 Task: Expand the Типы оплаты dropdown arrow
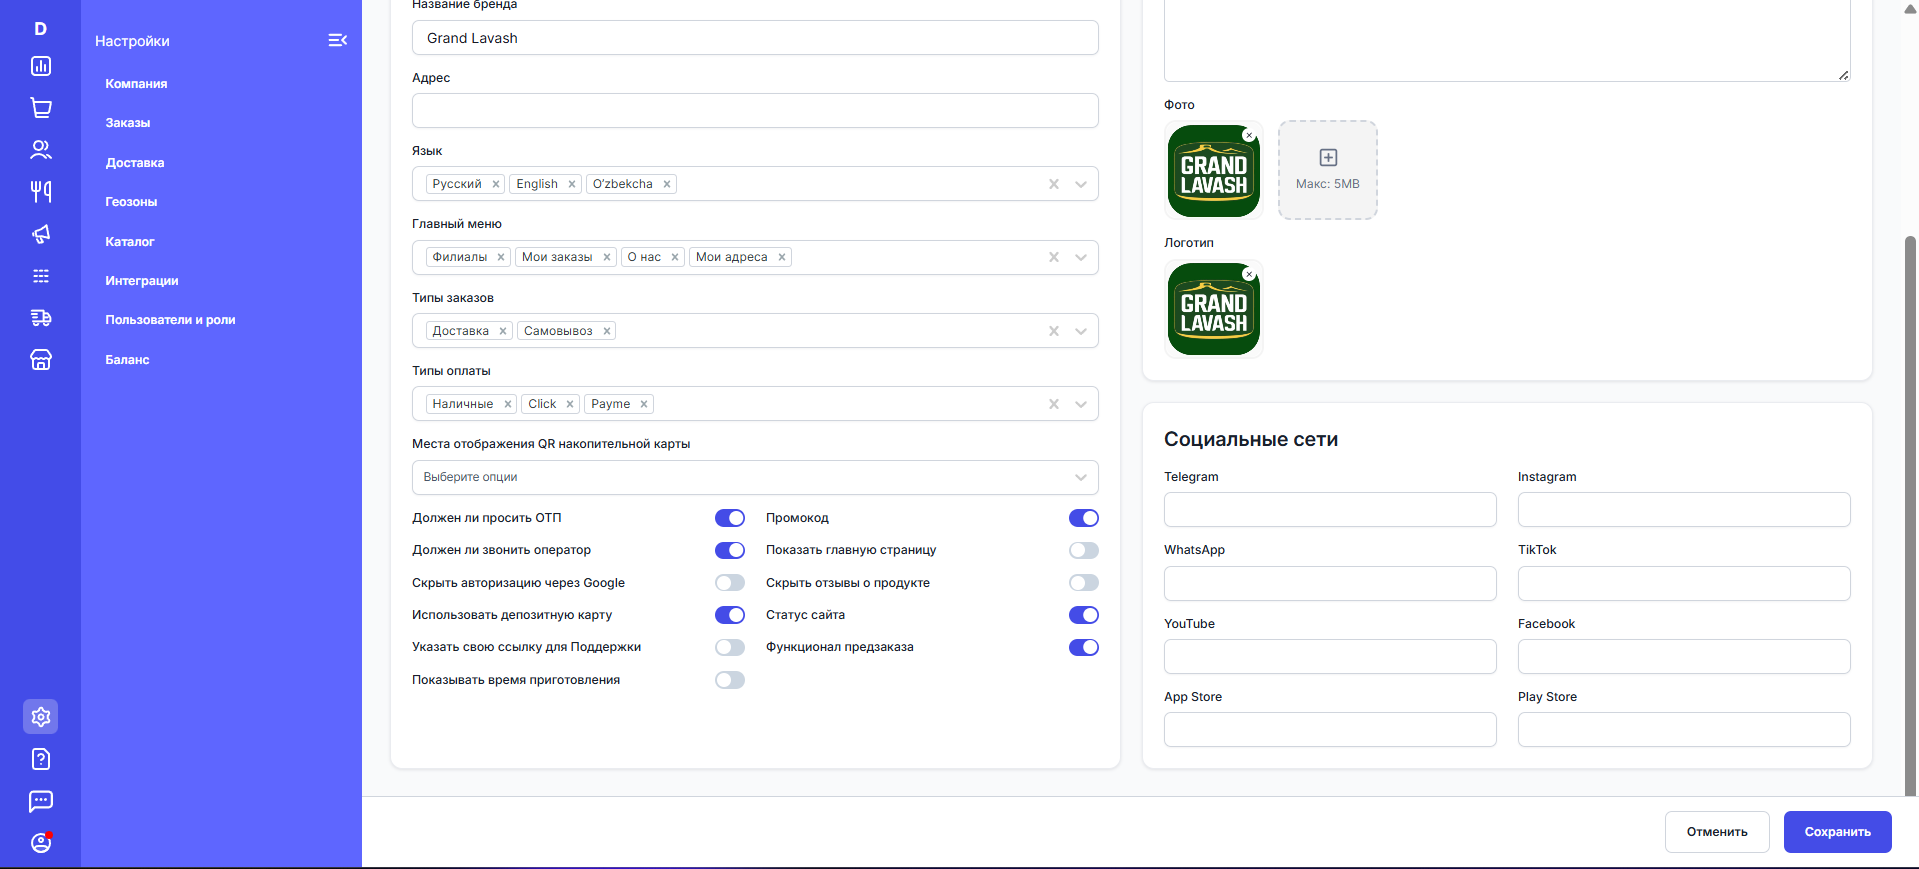pyautogui.click(x=1081, y=404)
